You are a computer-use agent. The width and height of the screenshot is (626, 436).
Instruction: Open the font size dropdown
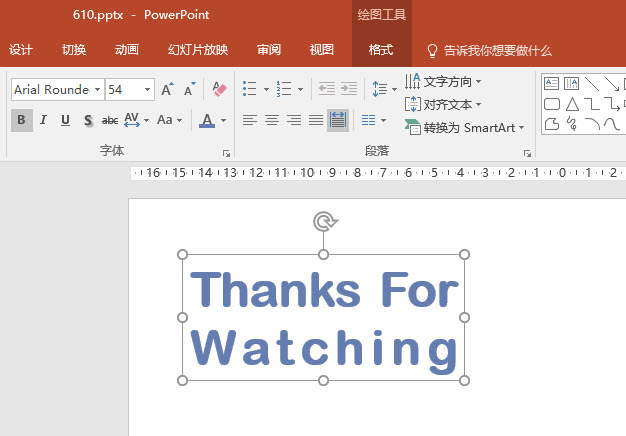[x=147, y=89]
